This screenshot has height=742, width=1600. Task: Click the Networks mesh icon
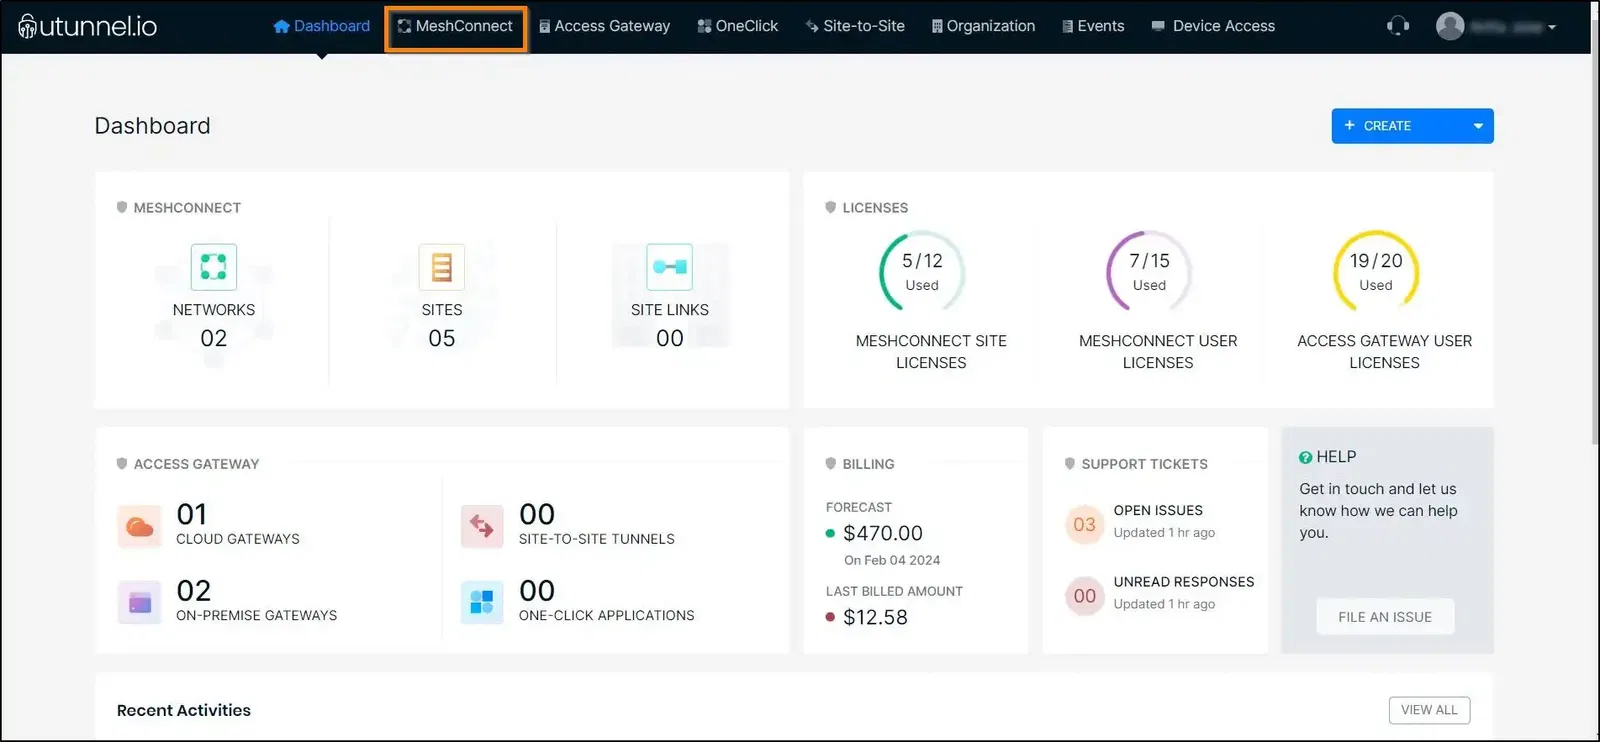tap(214, 267)
